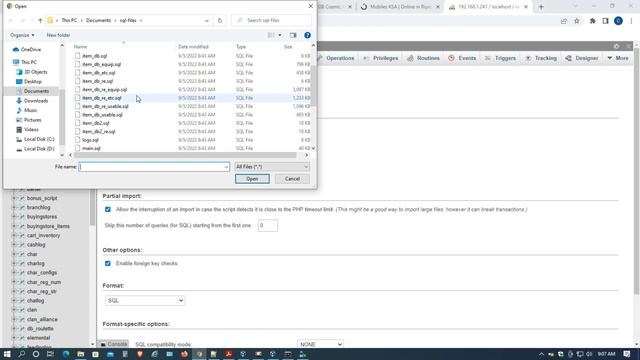640x360 pixels.
Task: Open a new Chrome tab
Action: tap(541, 7)
